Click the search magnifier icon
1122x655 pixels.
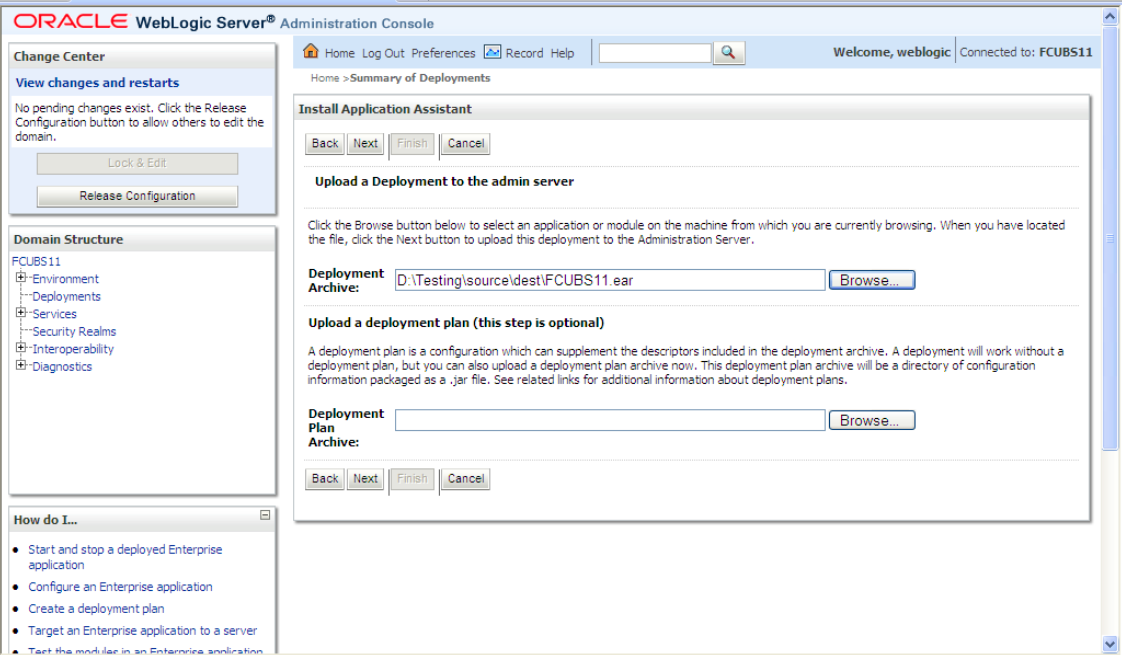728,53
